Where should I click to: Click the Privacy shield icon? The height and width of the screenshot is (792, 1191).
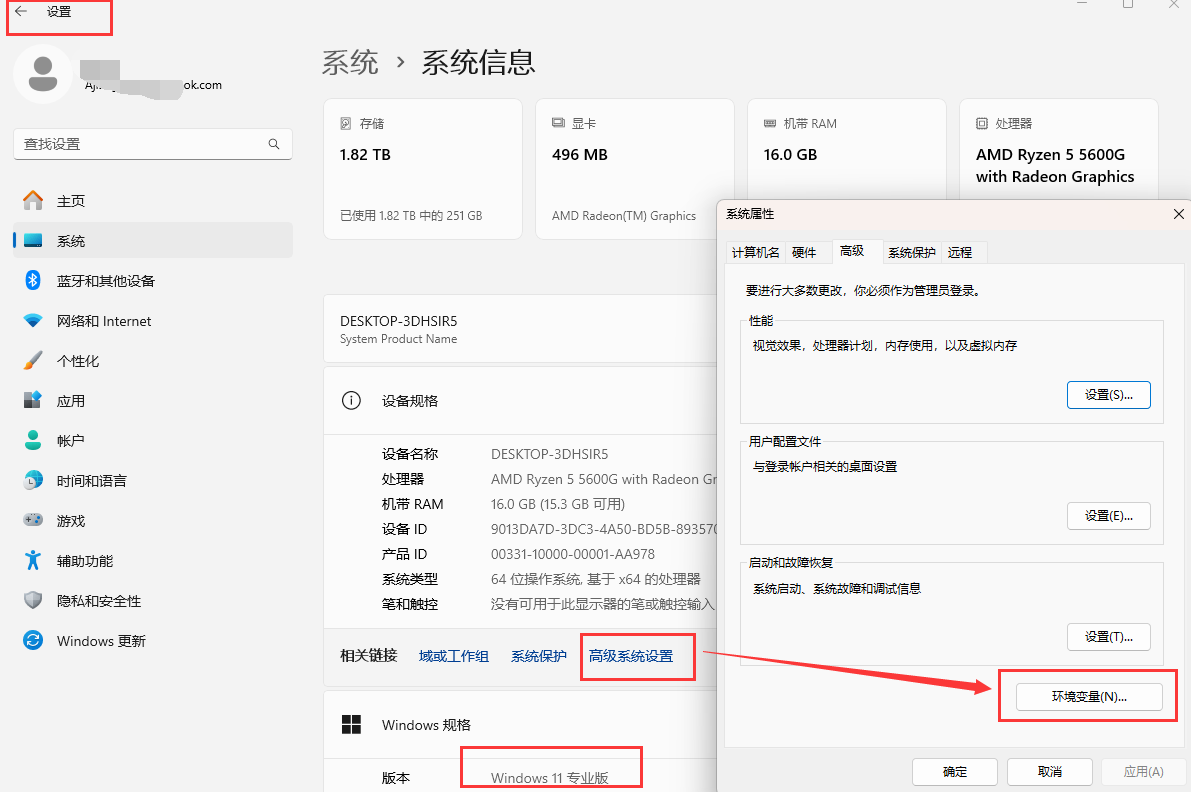(x=33, y=601)
